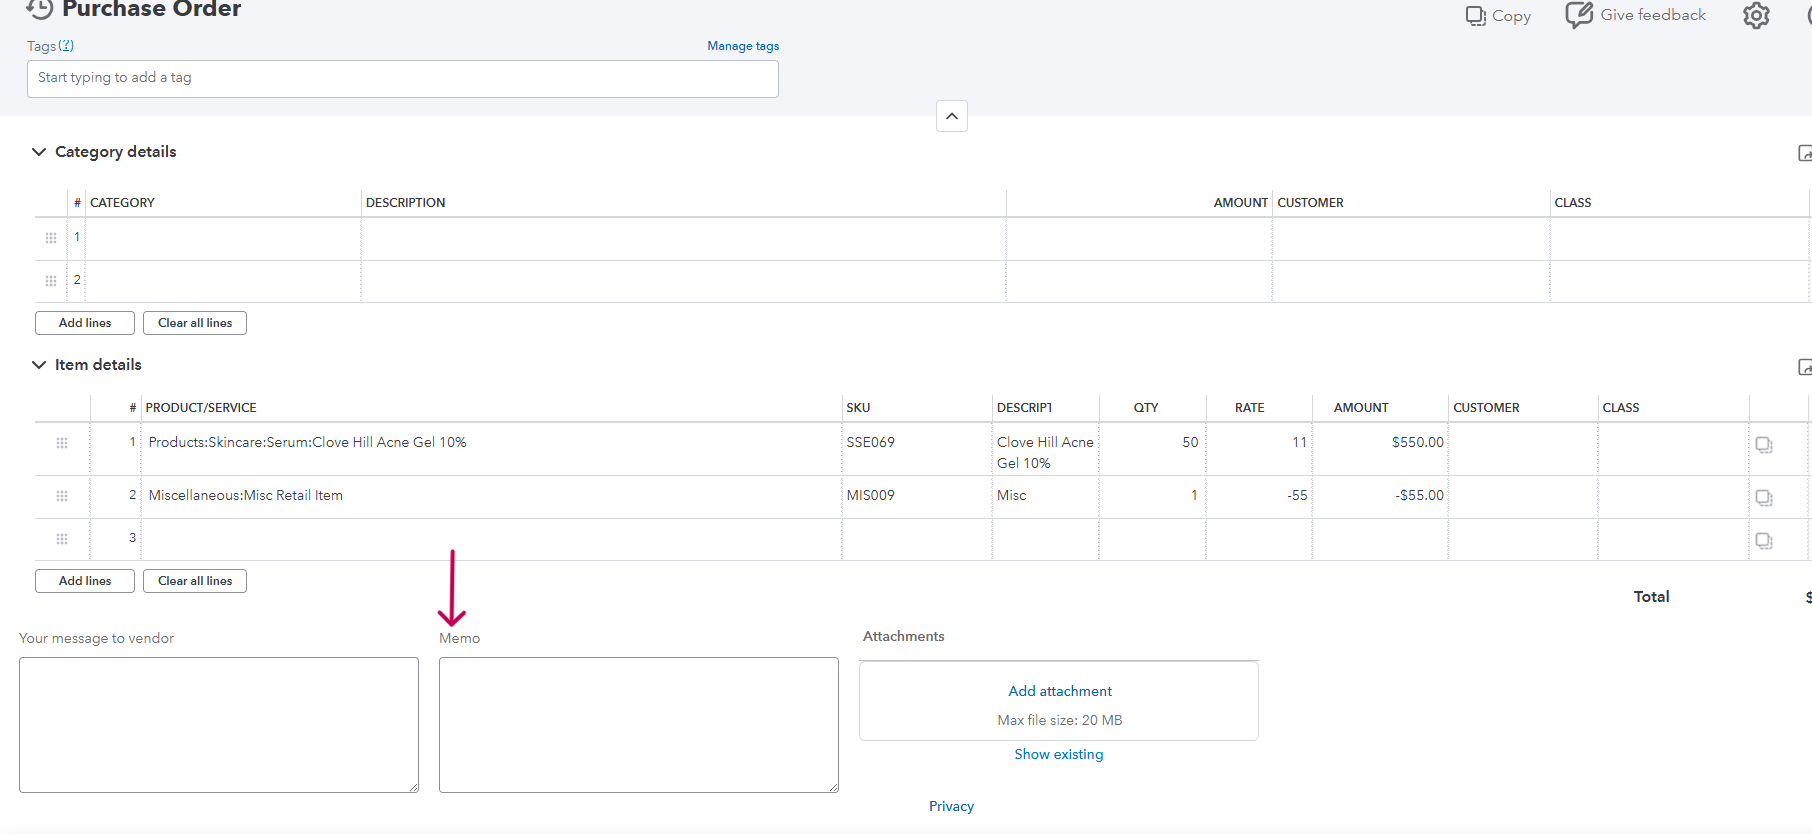1812x834 pixels.
Task: Click the settings gear icon
Action: pos(1756,16)
